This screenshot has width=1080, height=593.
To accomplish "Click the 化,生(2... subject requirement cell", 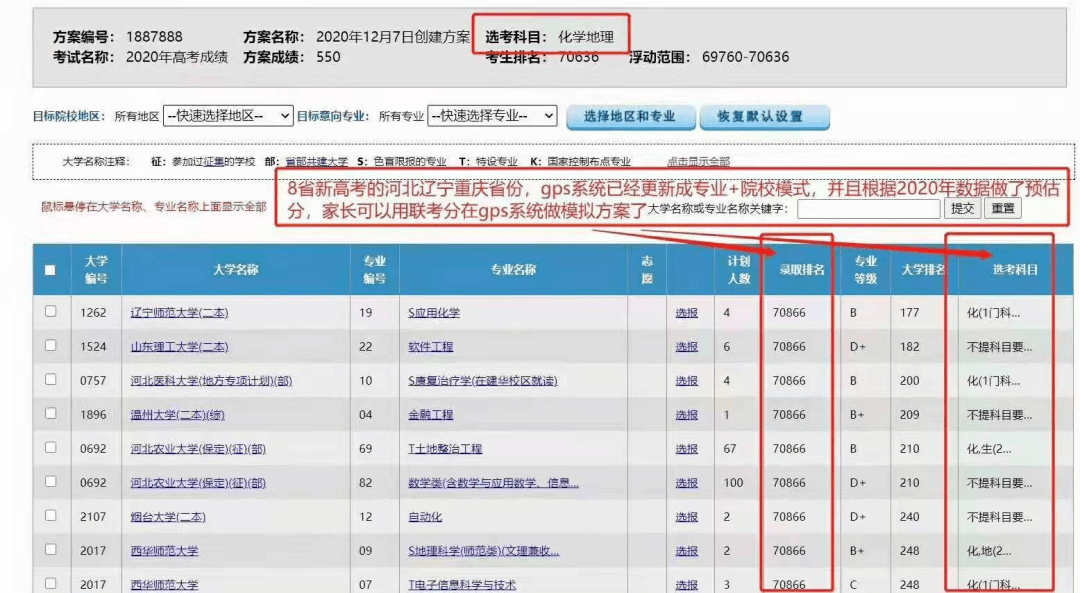I will click(x=989, y=449).
